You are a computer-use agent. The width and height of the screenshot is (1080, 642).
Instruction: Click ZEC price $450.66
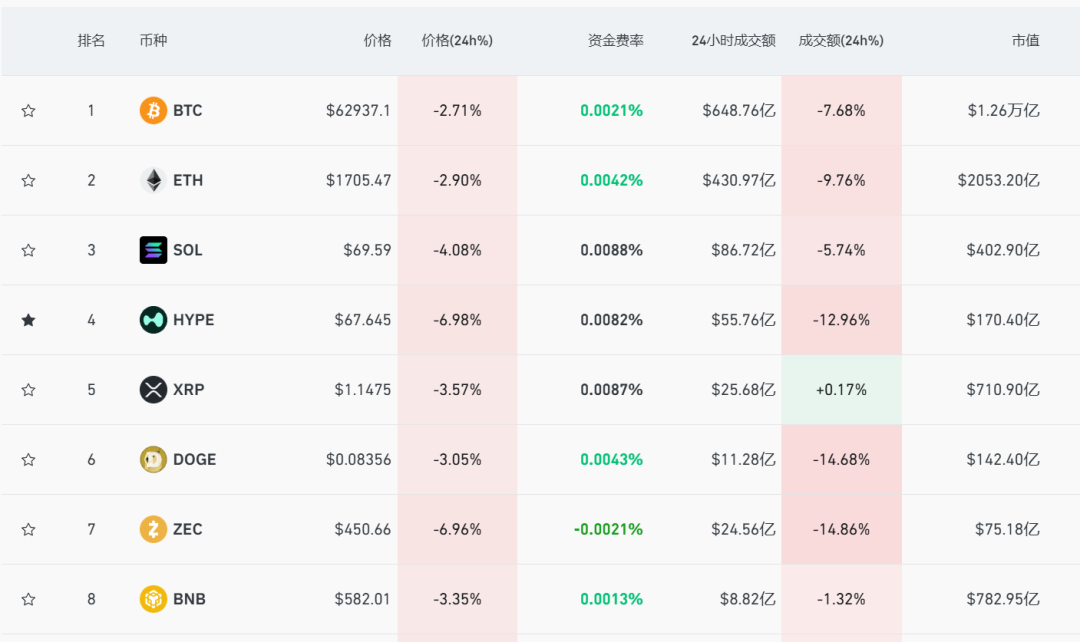[362, 529]
